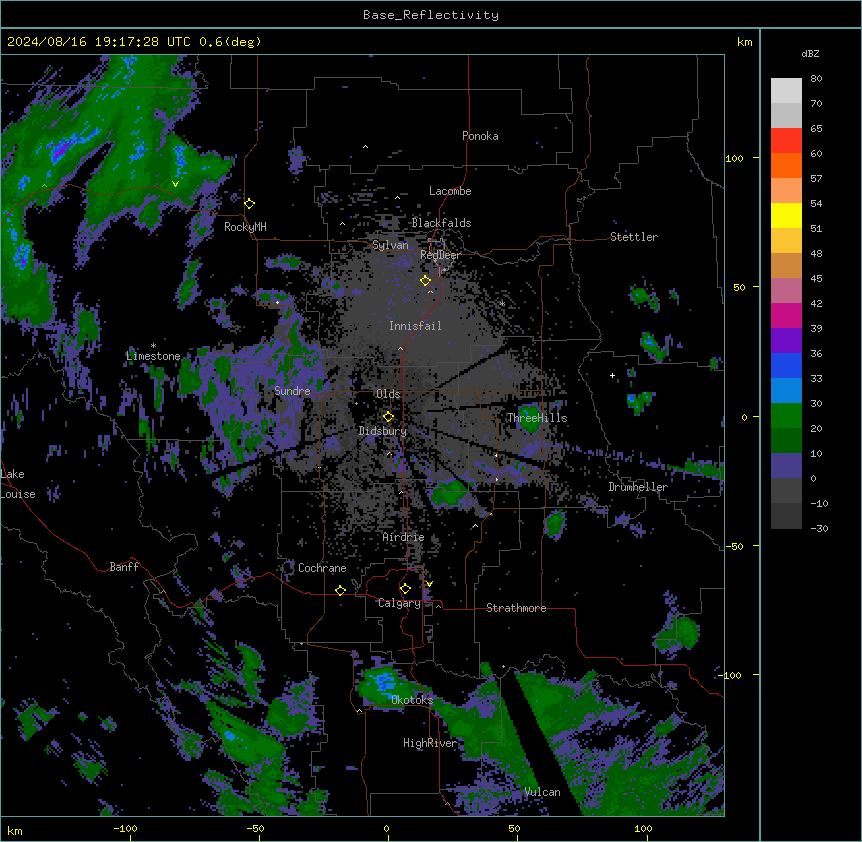Click the yellow marker below Cochrane

340,590
